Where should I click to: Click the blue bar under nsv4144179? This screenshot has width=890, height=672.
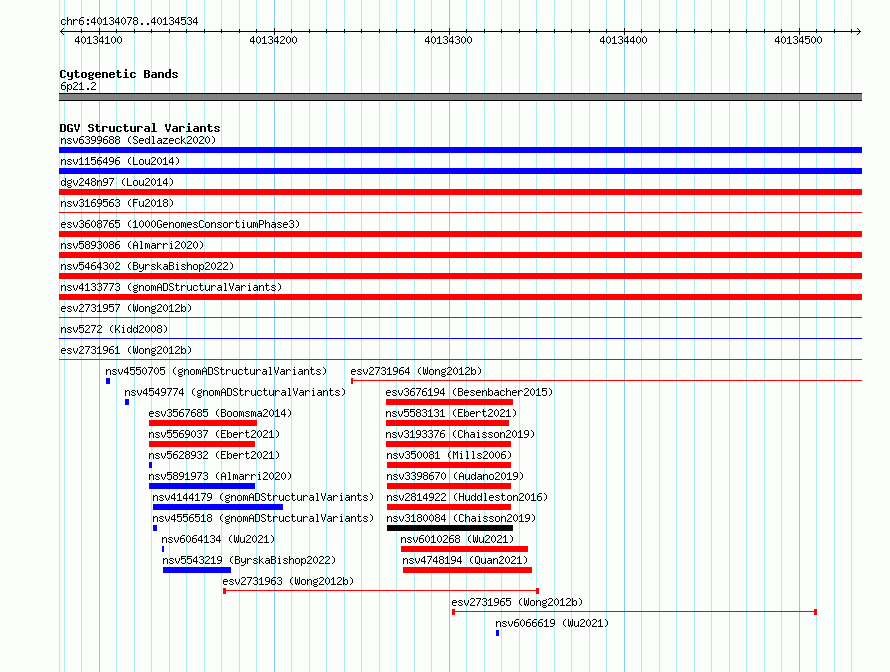click(x=217, y=507)
